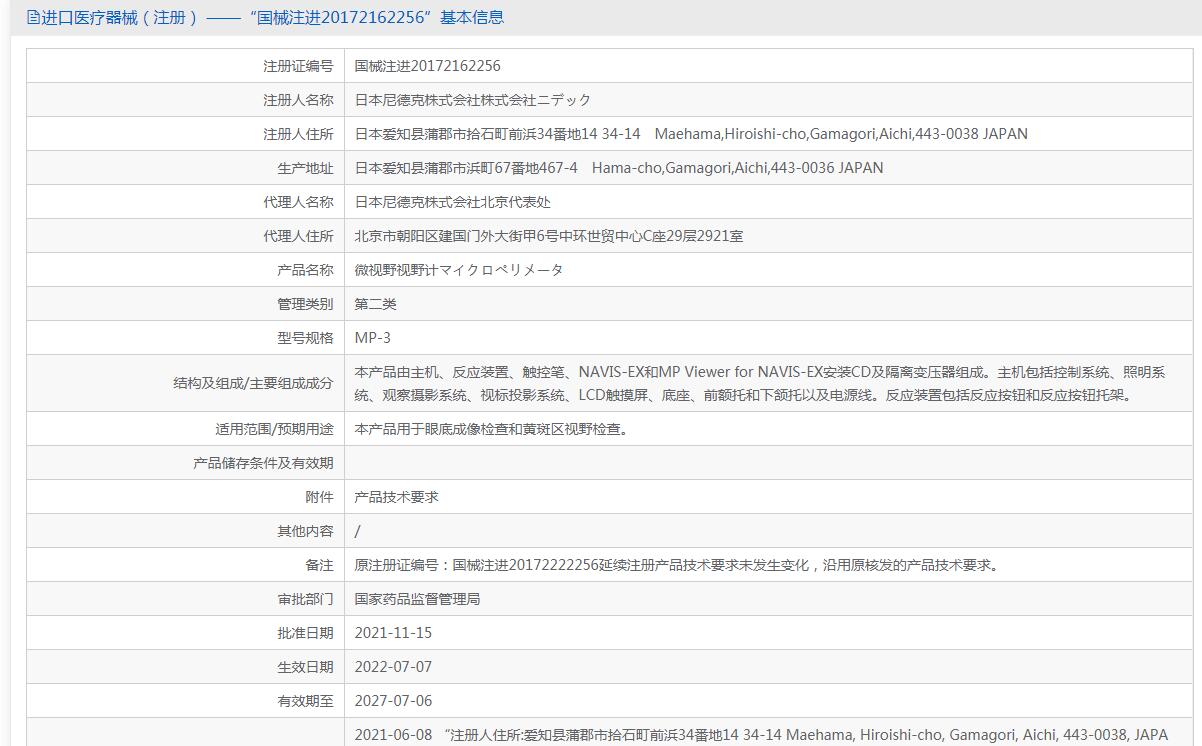
Task: Select the structure description starting 本产品由主机
Action: pos(760,383)
